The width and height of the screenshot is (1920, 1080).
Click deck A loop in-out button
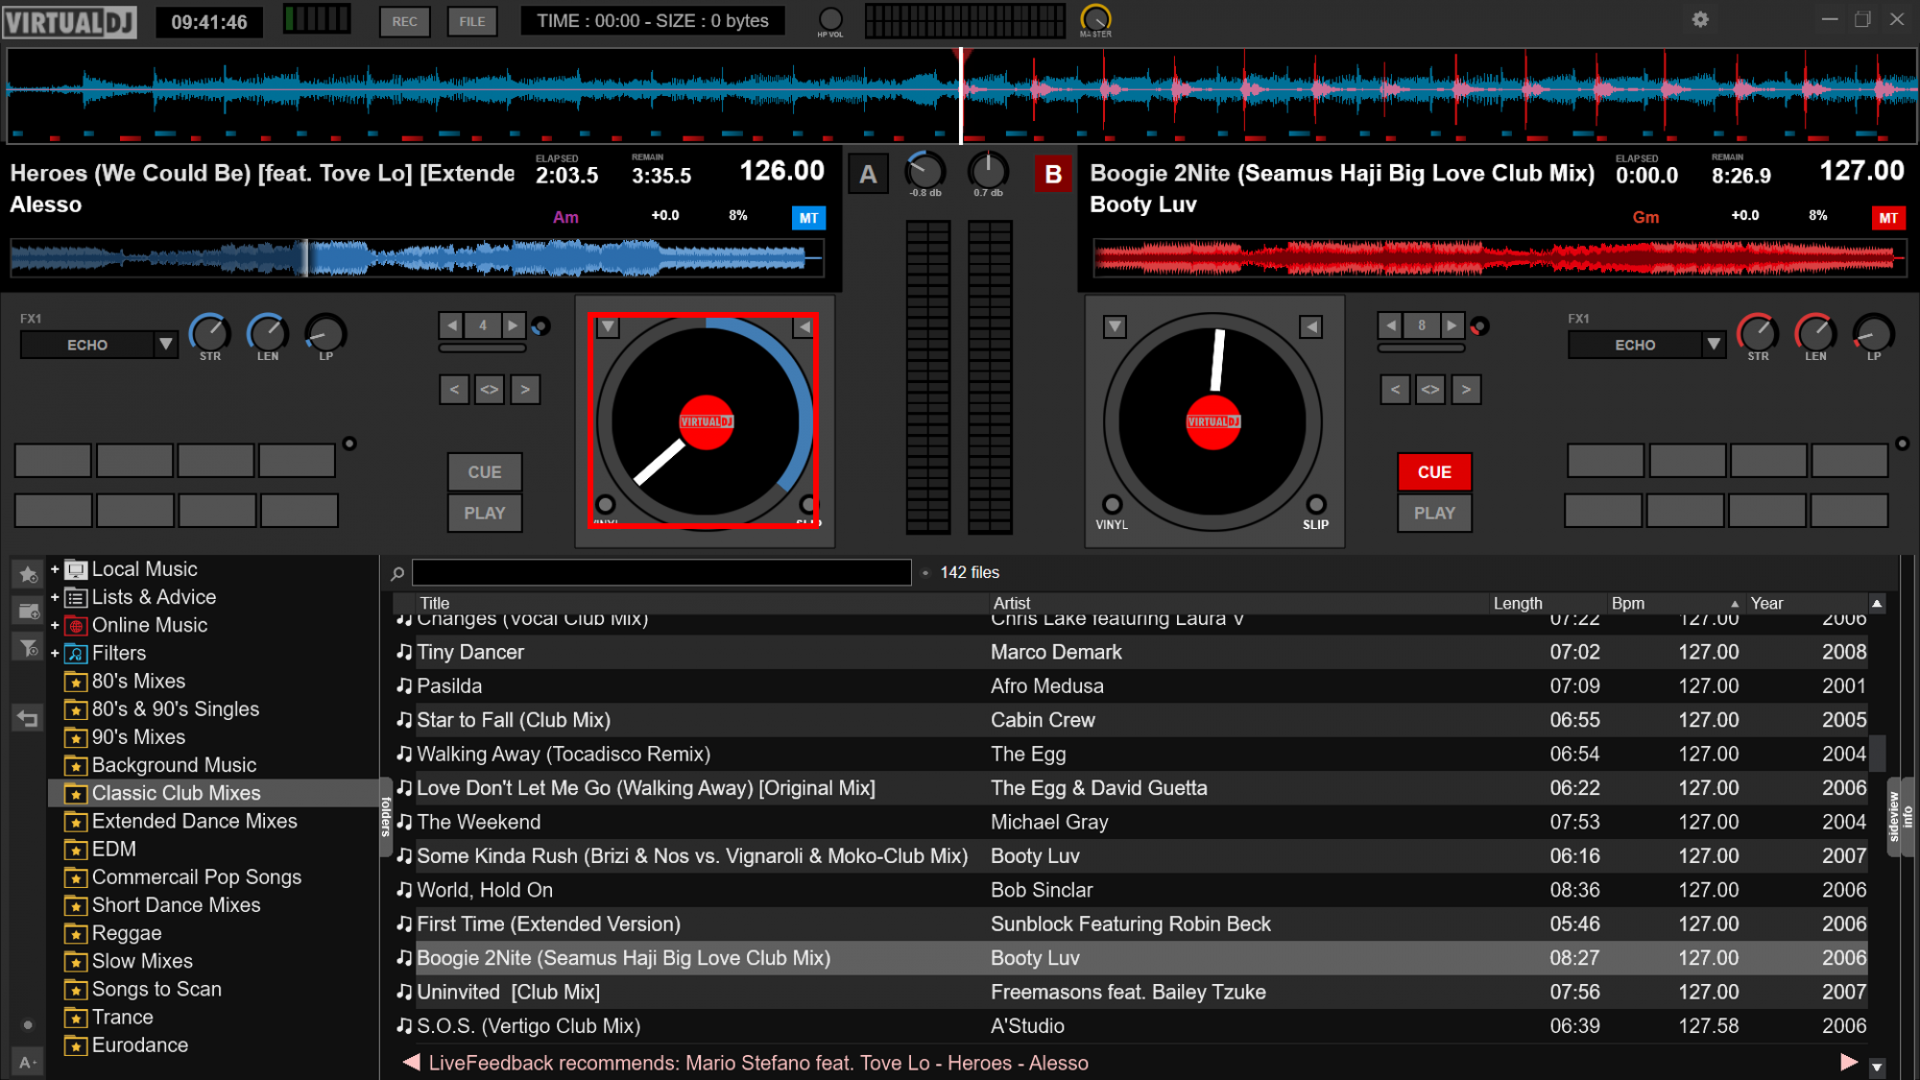[x=489, y=389]
